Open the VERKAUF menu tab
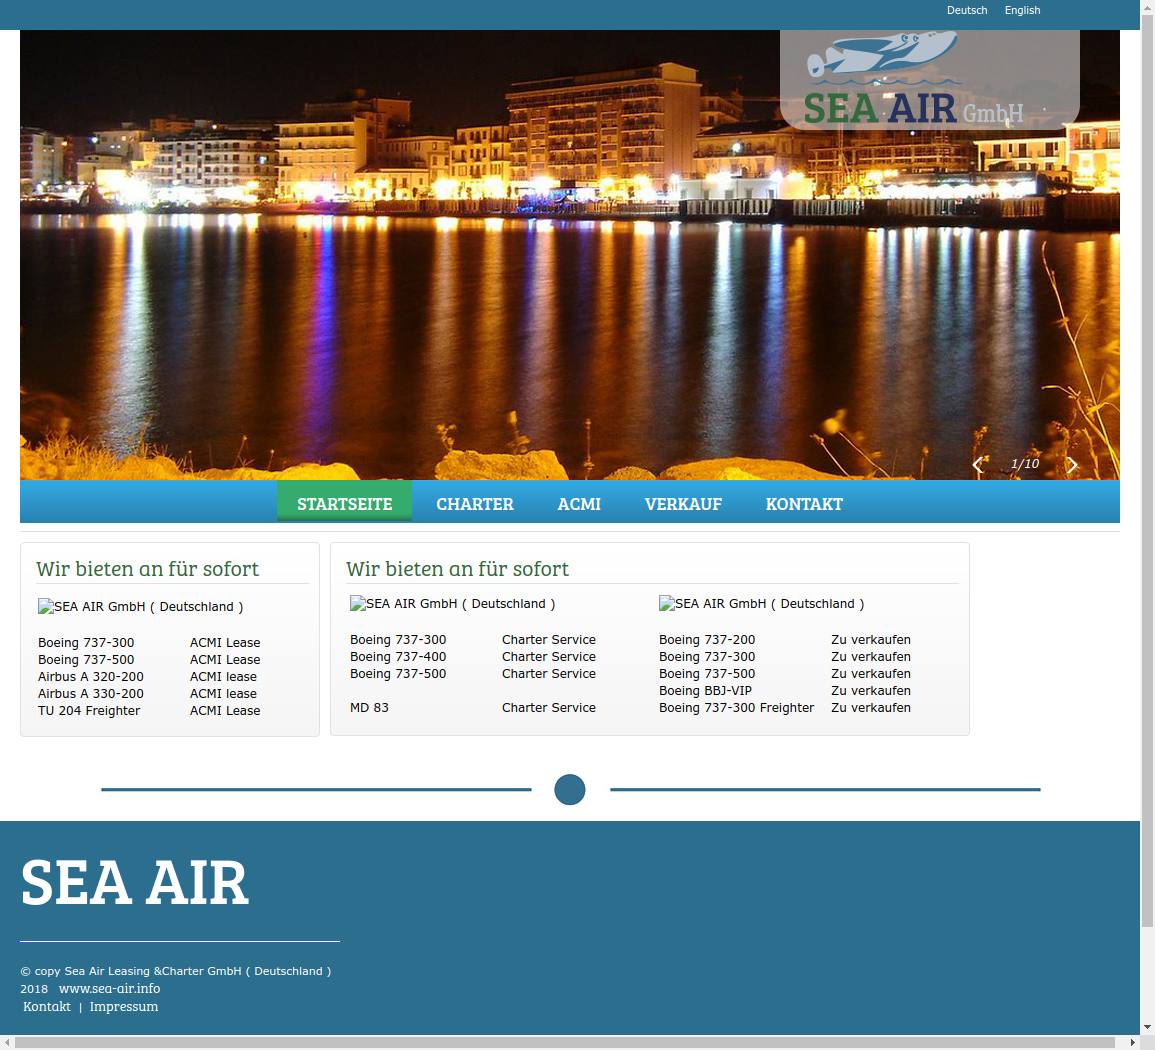This screenshot has height=1050, width=1155. (683, 504)
